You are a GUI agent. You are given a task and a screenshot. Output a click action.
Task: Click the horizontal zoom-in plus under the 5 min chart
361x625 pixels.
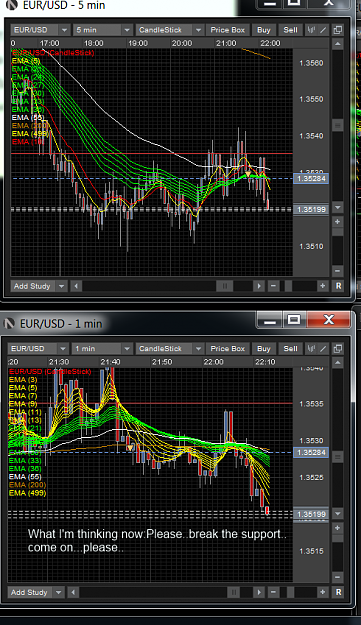322,286
